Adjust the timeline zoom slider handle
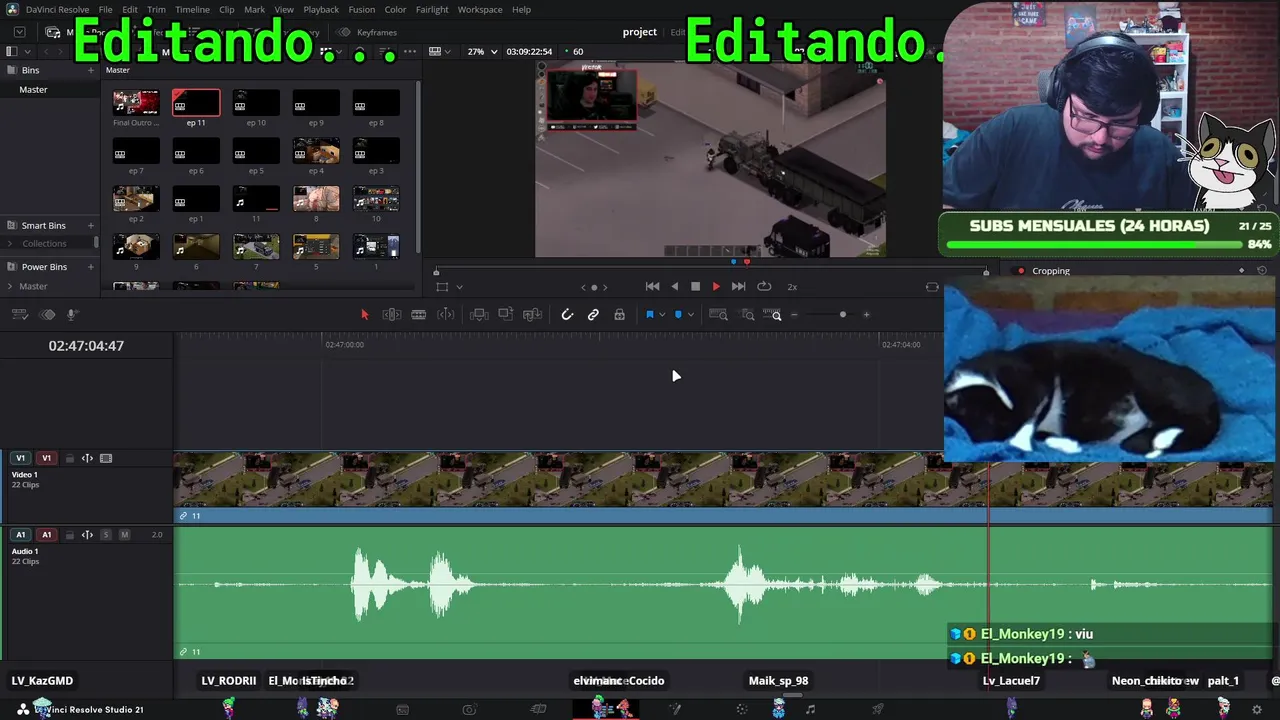The height and width of the screenshot is (720, 1280). coord(843,315)
